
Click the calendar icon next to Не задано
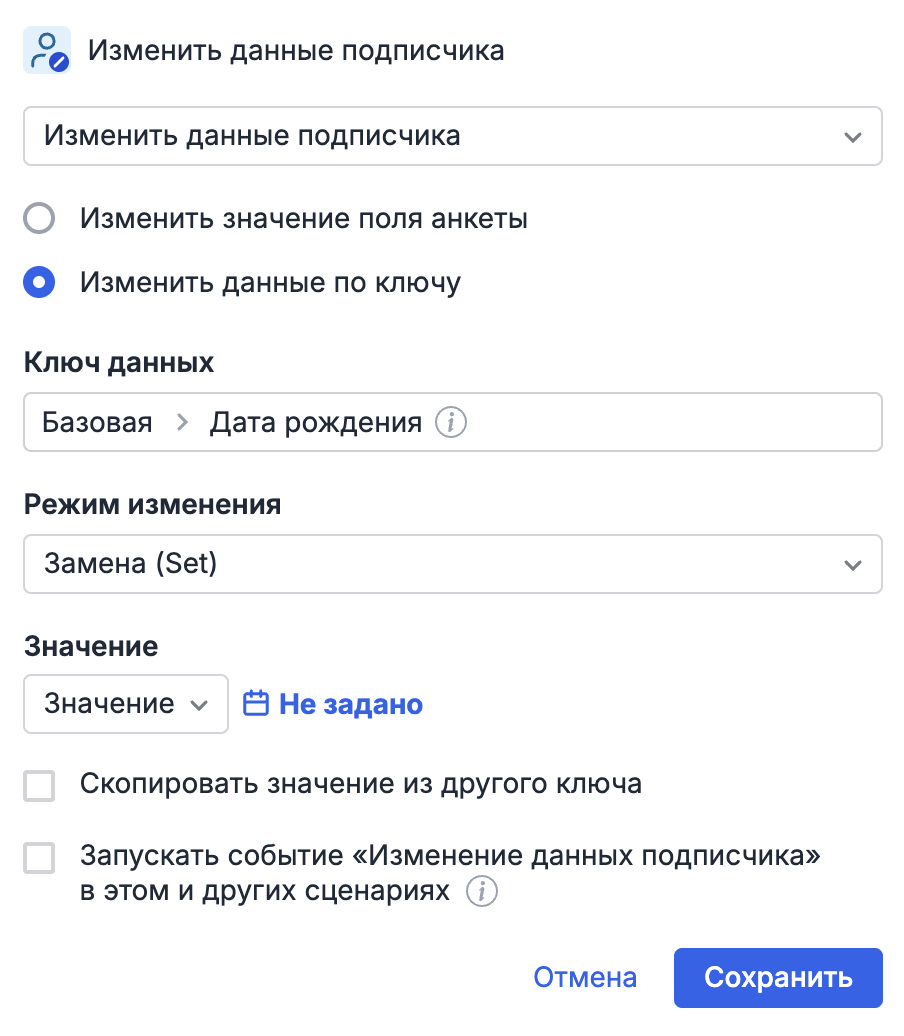(257, 704)
